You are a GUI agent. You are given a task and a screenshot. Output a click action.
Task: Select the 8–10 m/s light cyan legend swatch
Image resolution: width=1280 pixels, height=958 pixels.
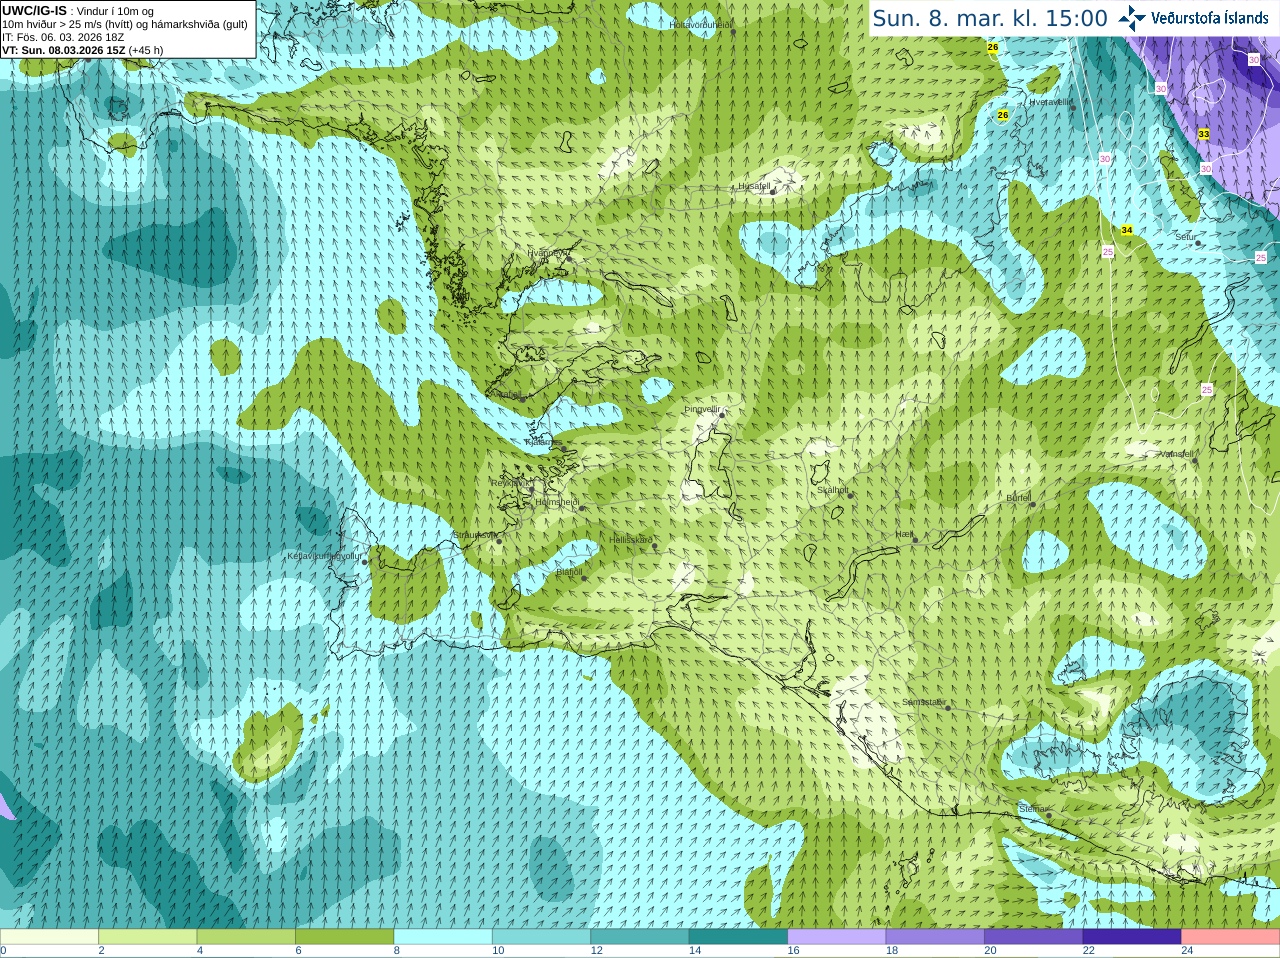[443, 937]
